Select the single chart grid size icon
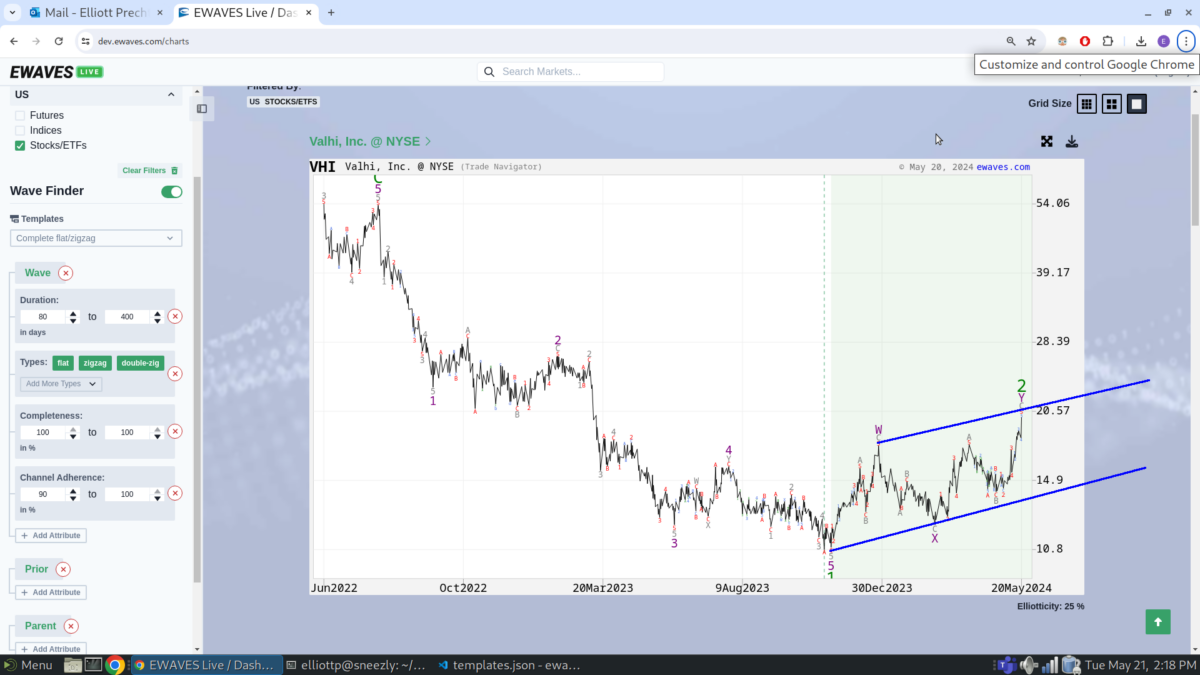The image size is (1200, 675). pos(1137,104)
